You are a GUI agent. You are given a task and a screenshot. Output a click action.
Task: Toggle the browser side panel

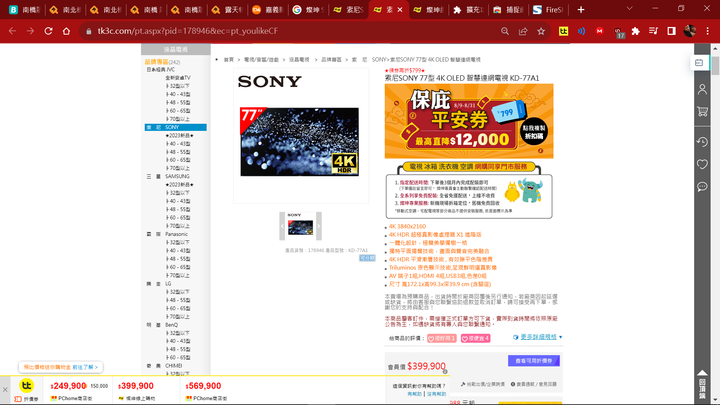pyautogui.click(x=671, y=31)
